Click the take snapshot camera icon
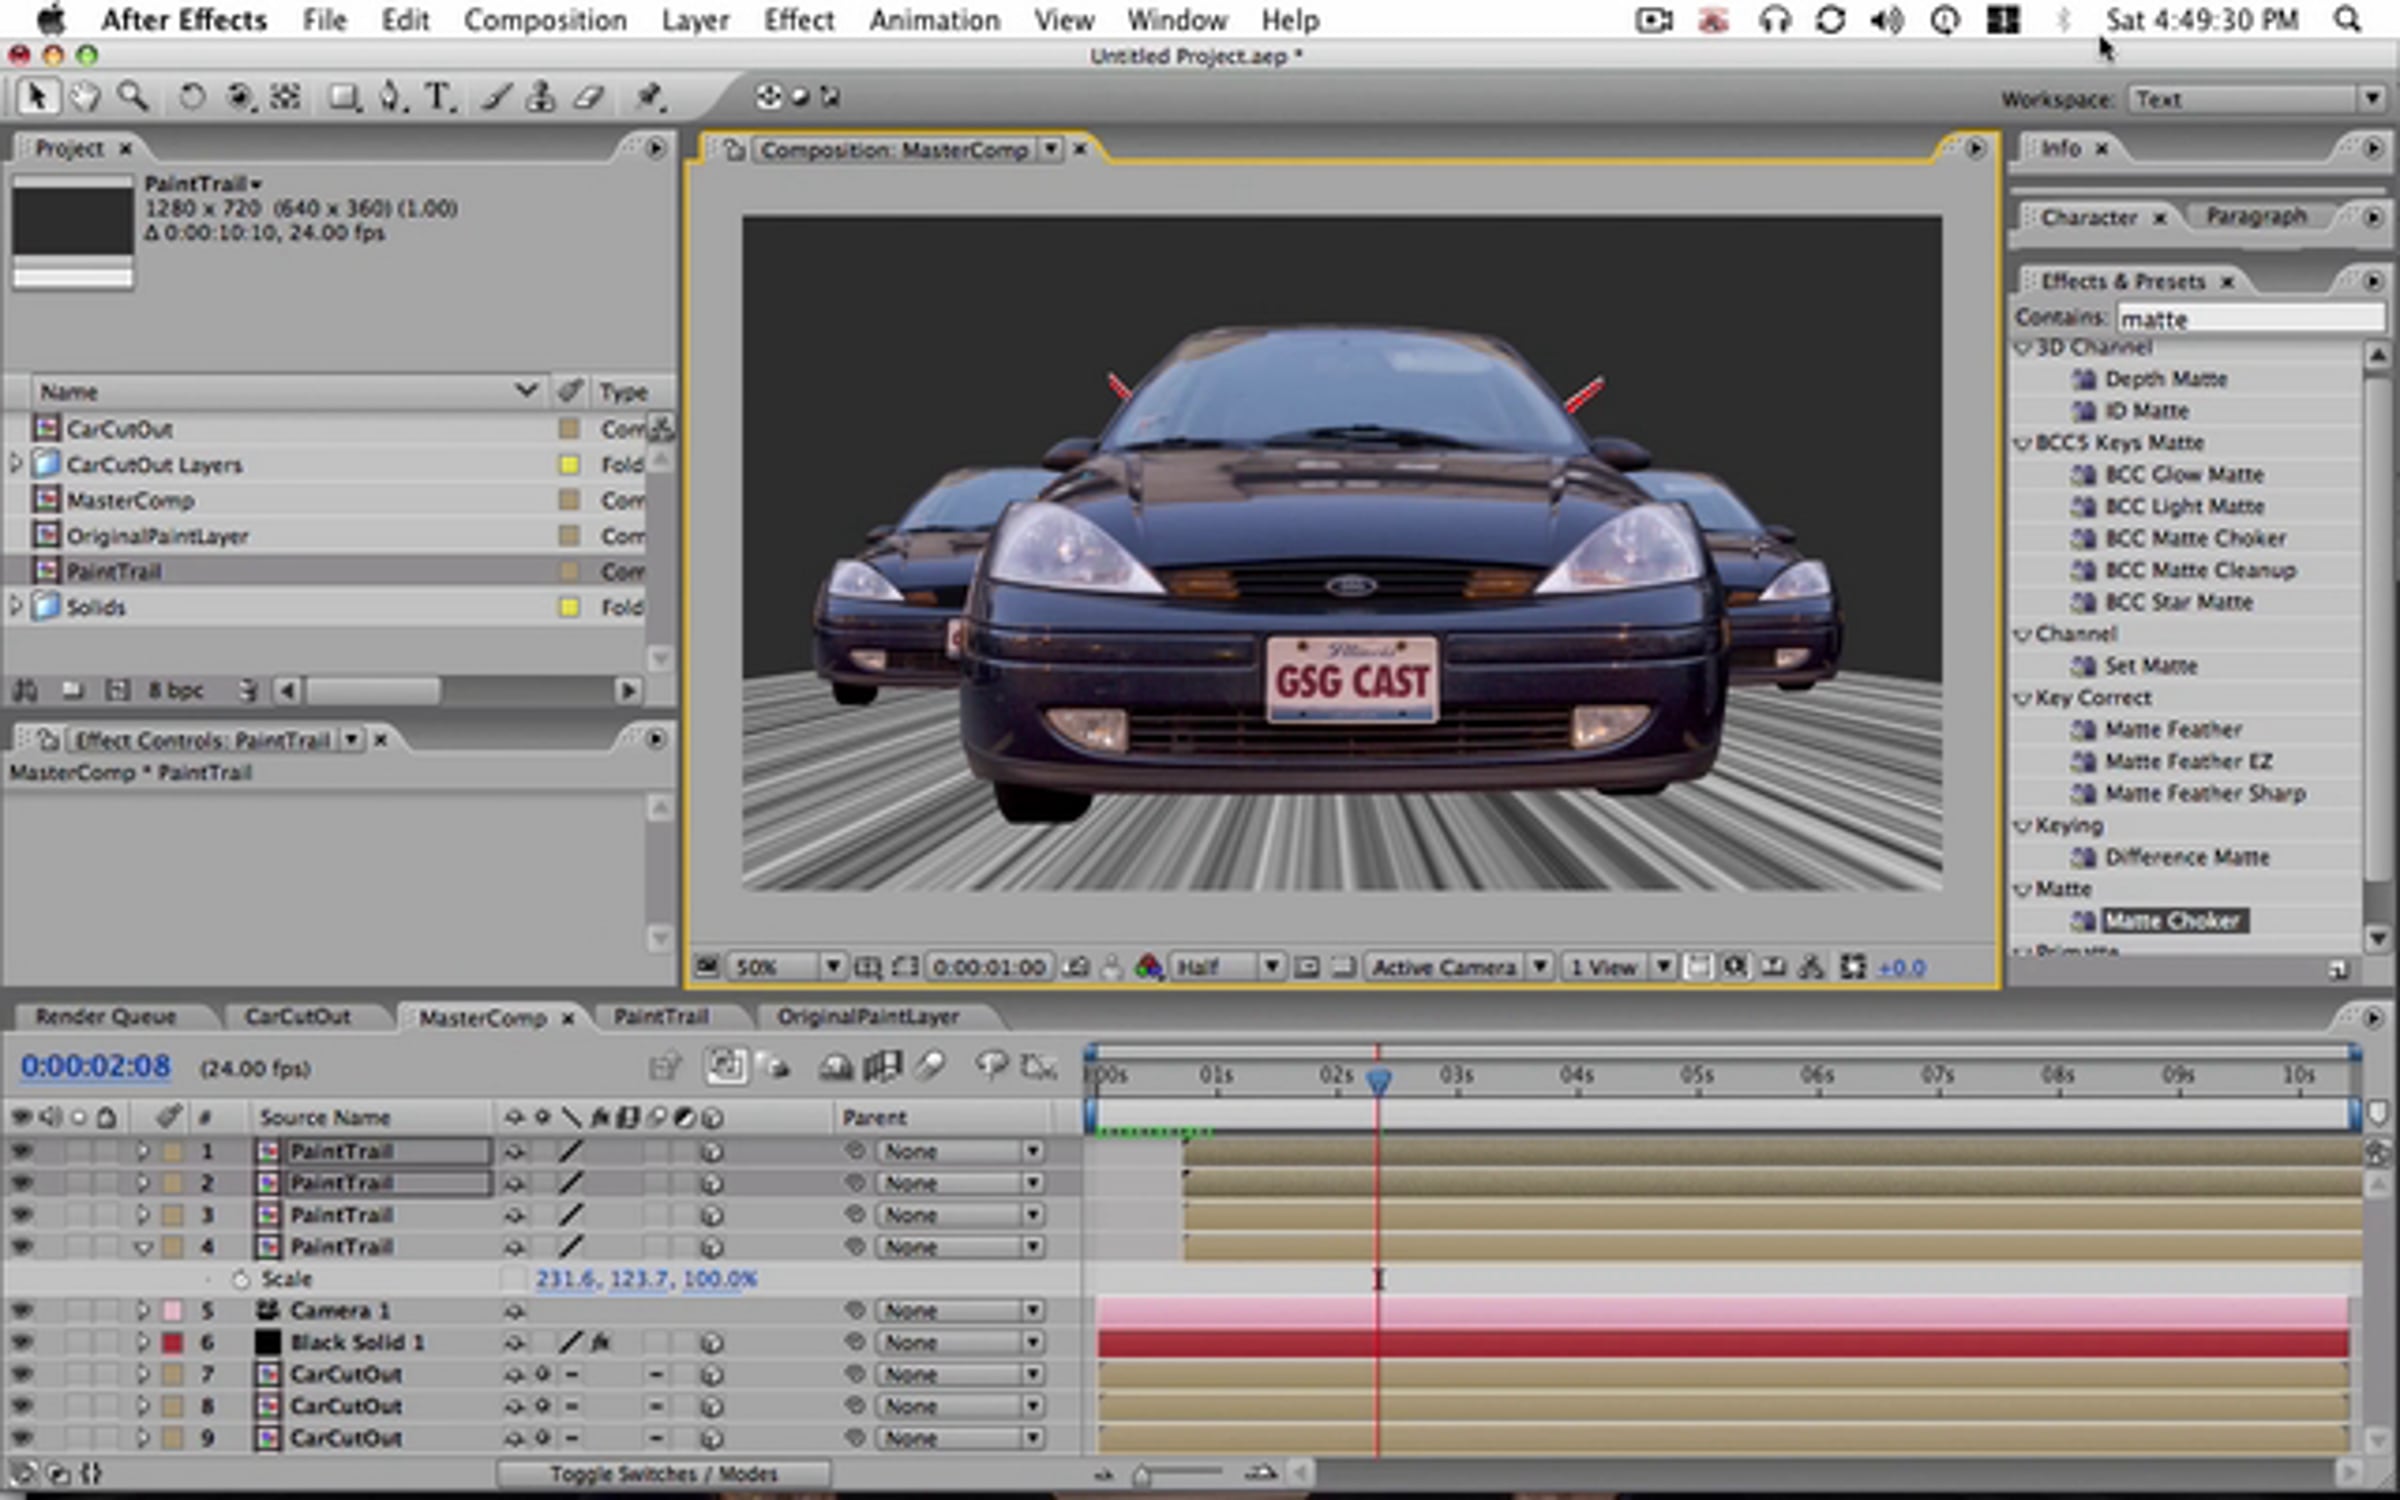Image resolution: width=2400 pixels, height=1500 pixels. tap(1077, 967)
